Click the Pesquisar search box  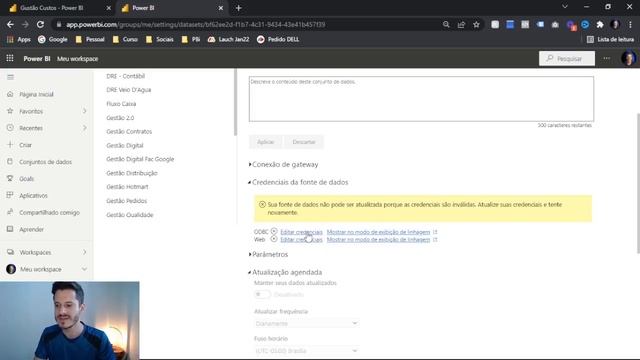point(567,58)
